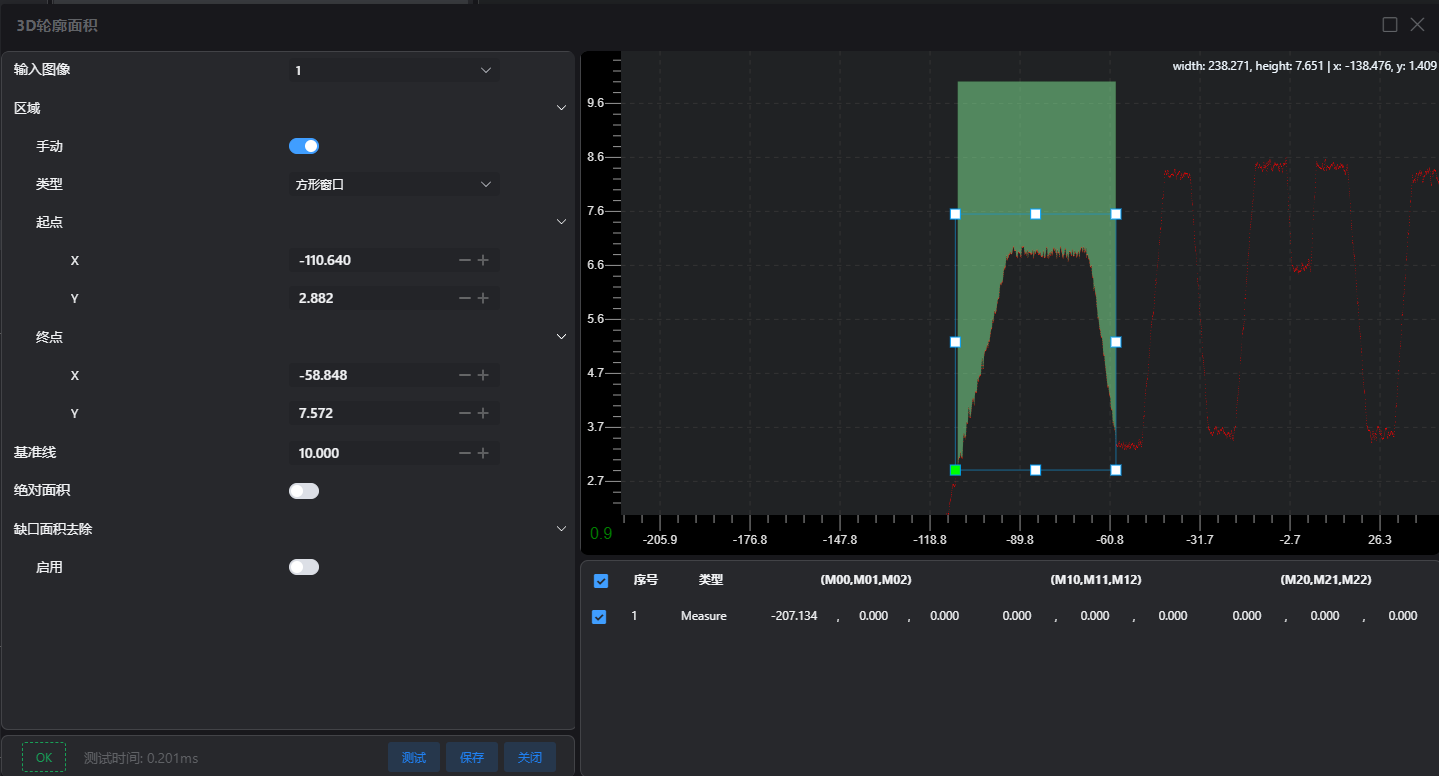1439x776 pixels.
Task: Decrease the end point Y value
Action: click(x=464, y=413)
